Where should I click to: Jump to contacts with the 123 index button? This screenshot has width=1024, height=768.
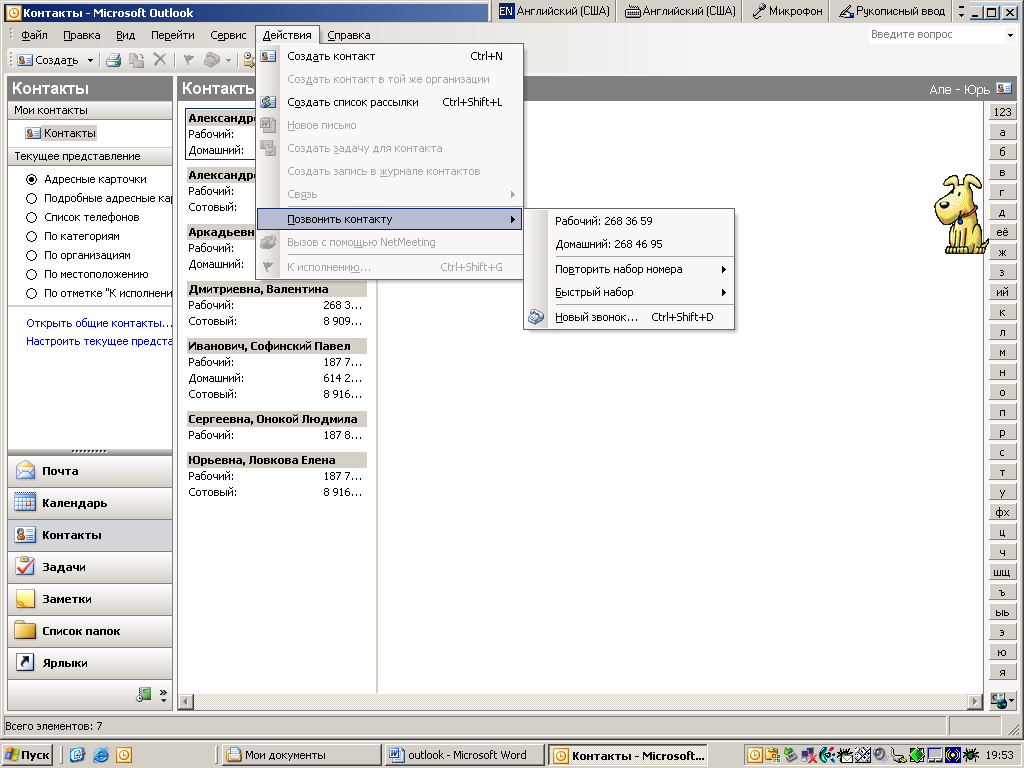pyautogui.click(x=1002, y=112)
